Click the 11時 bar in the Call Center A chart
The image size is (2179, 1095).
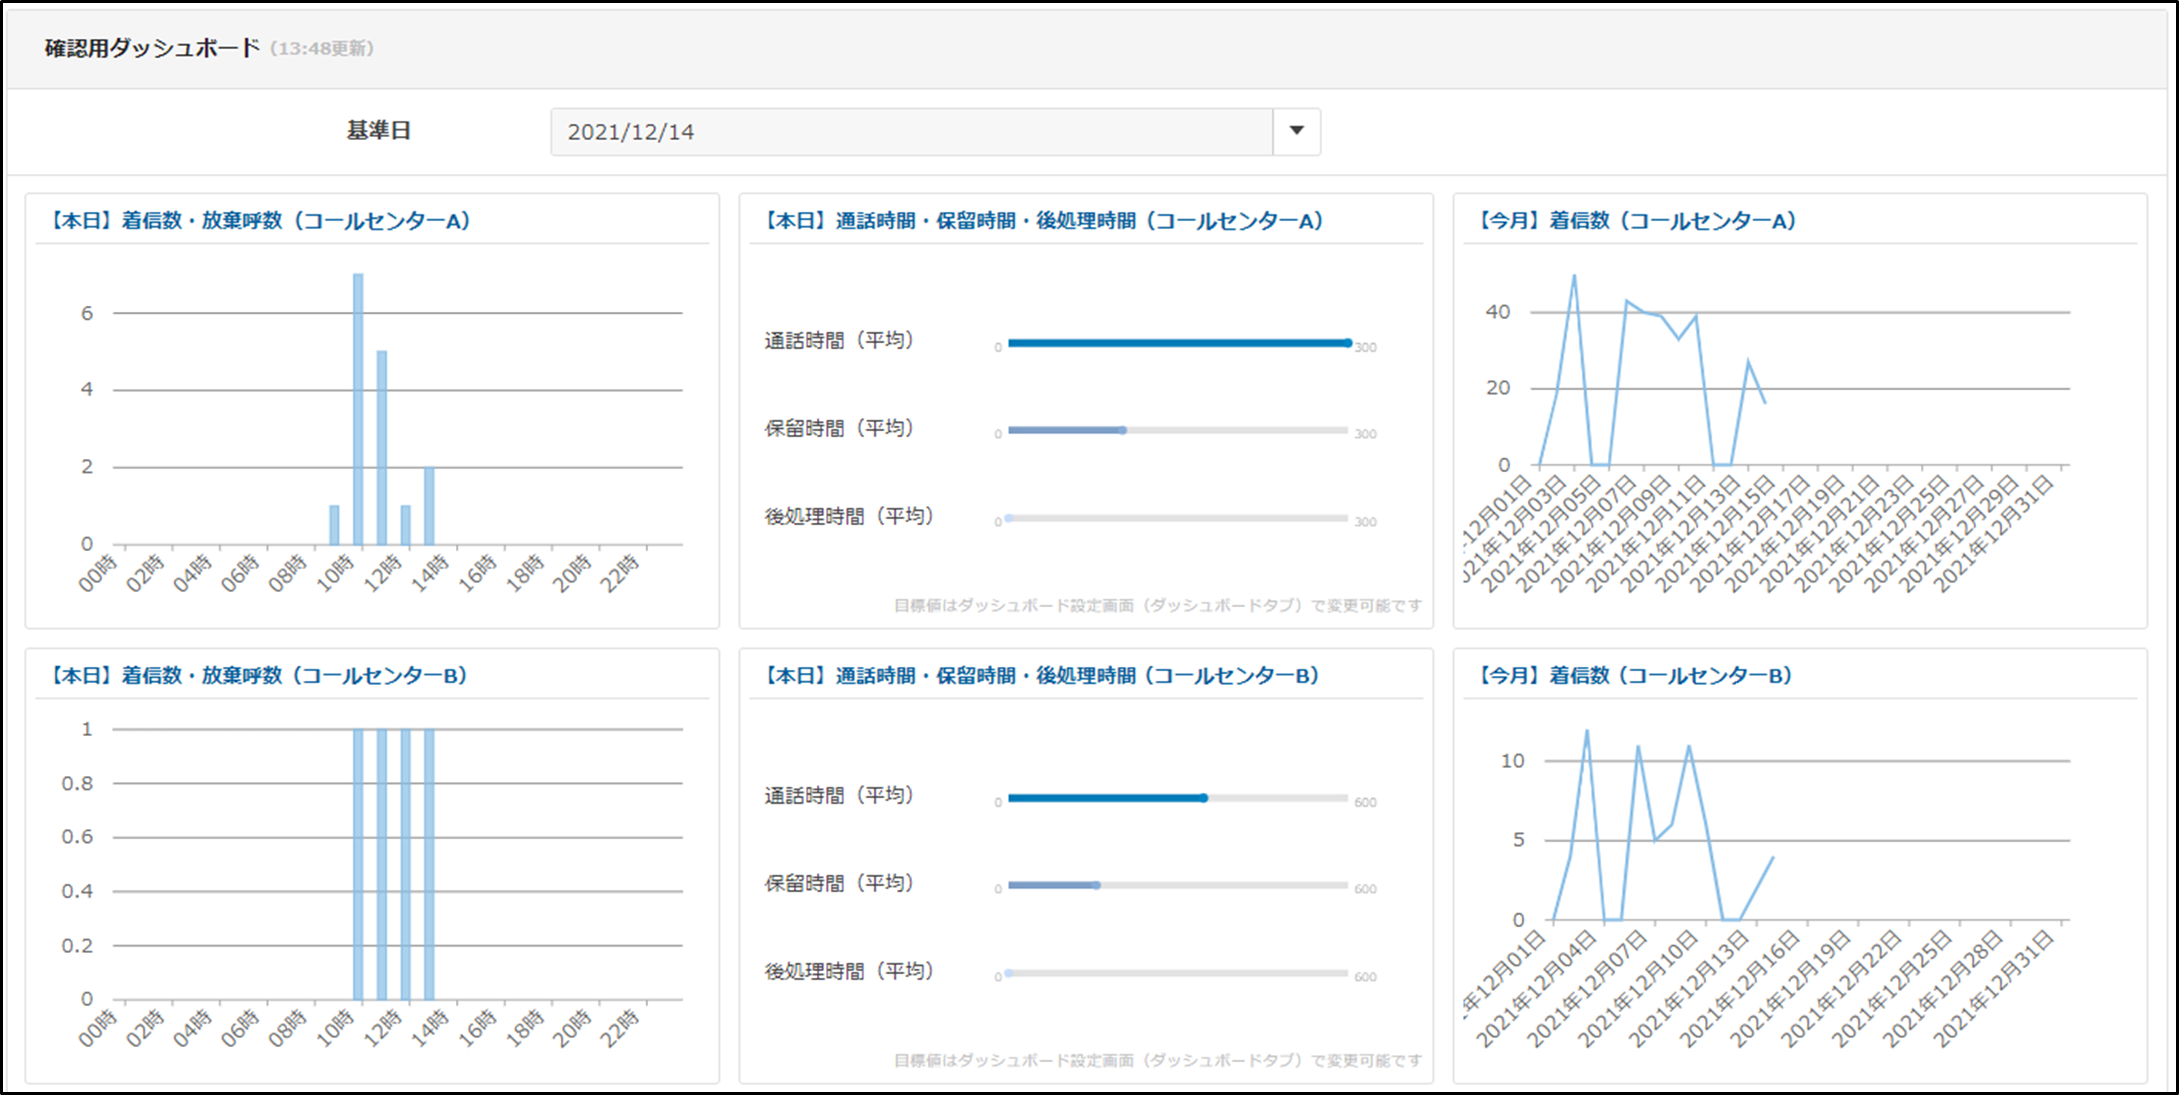click(382, 448)
